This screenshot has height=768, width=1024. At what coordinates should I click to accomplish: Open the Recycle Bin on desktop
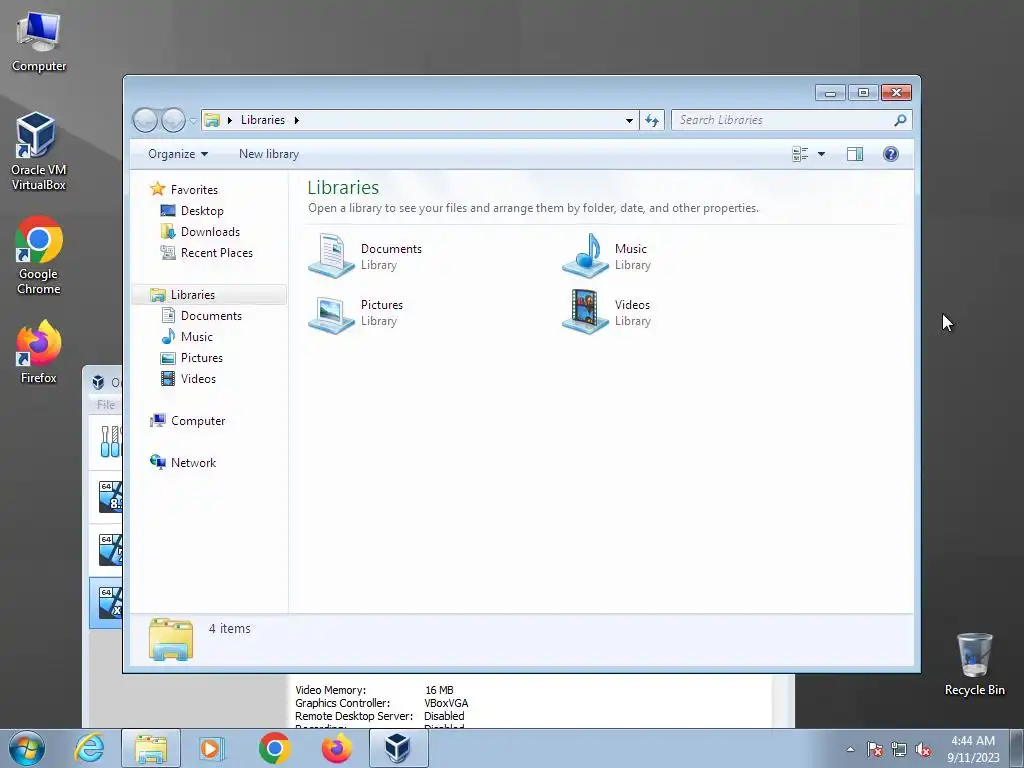point(974,664)
